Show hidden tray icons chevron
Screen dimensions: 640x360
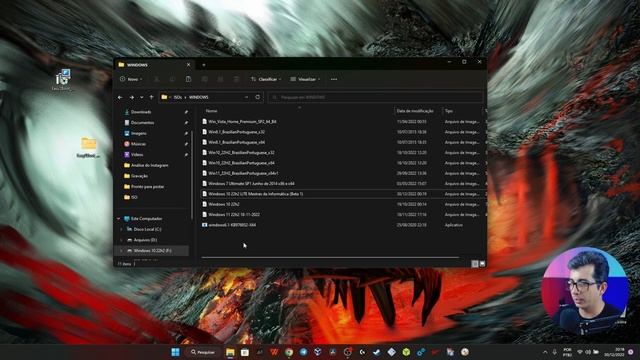point(545,352)
